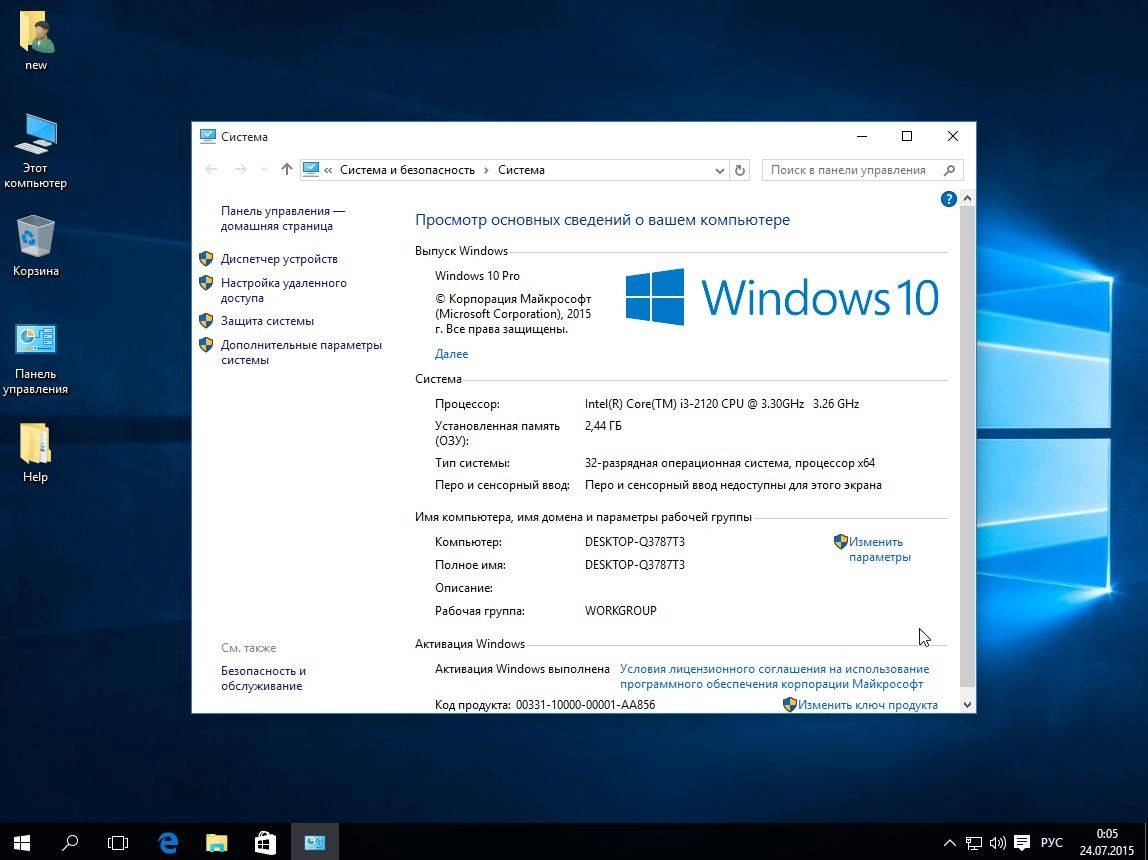The height and width of the screenshot is (860, 1148).
Task: Open the 'new' user folder on desktop
Action: pyautogui.click(x=36, y=42)
